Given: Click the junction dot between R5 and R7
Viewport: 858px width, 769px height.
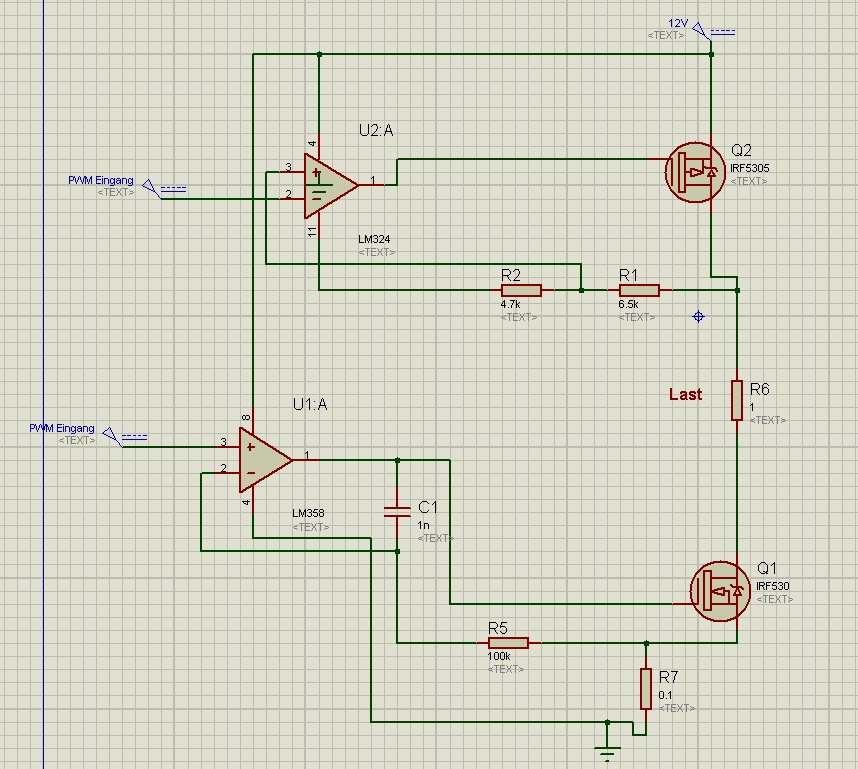Looking at the screenshot, I should tap(646, 643).
